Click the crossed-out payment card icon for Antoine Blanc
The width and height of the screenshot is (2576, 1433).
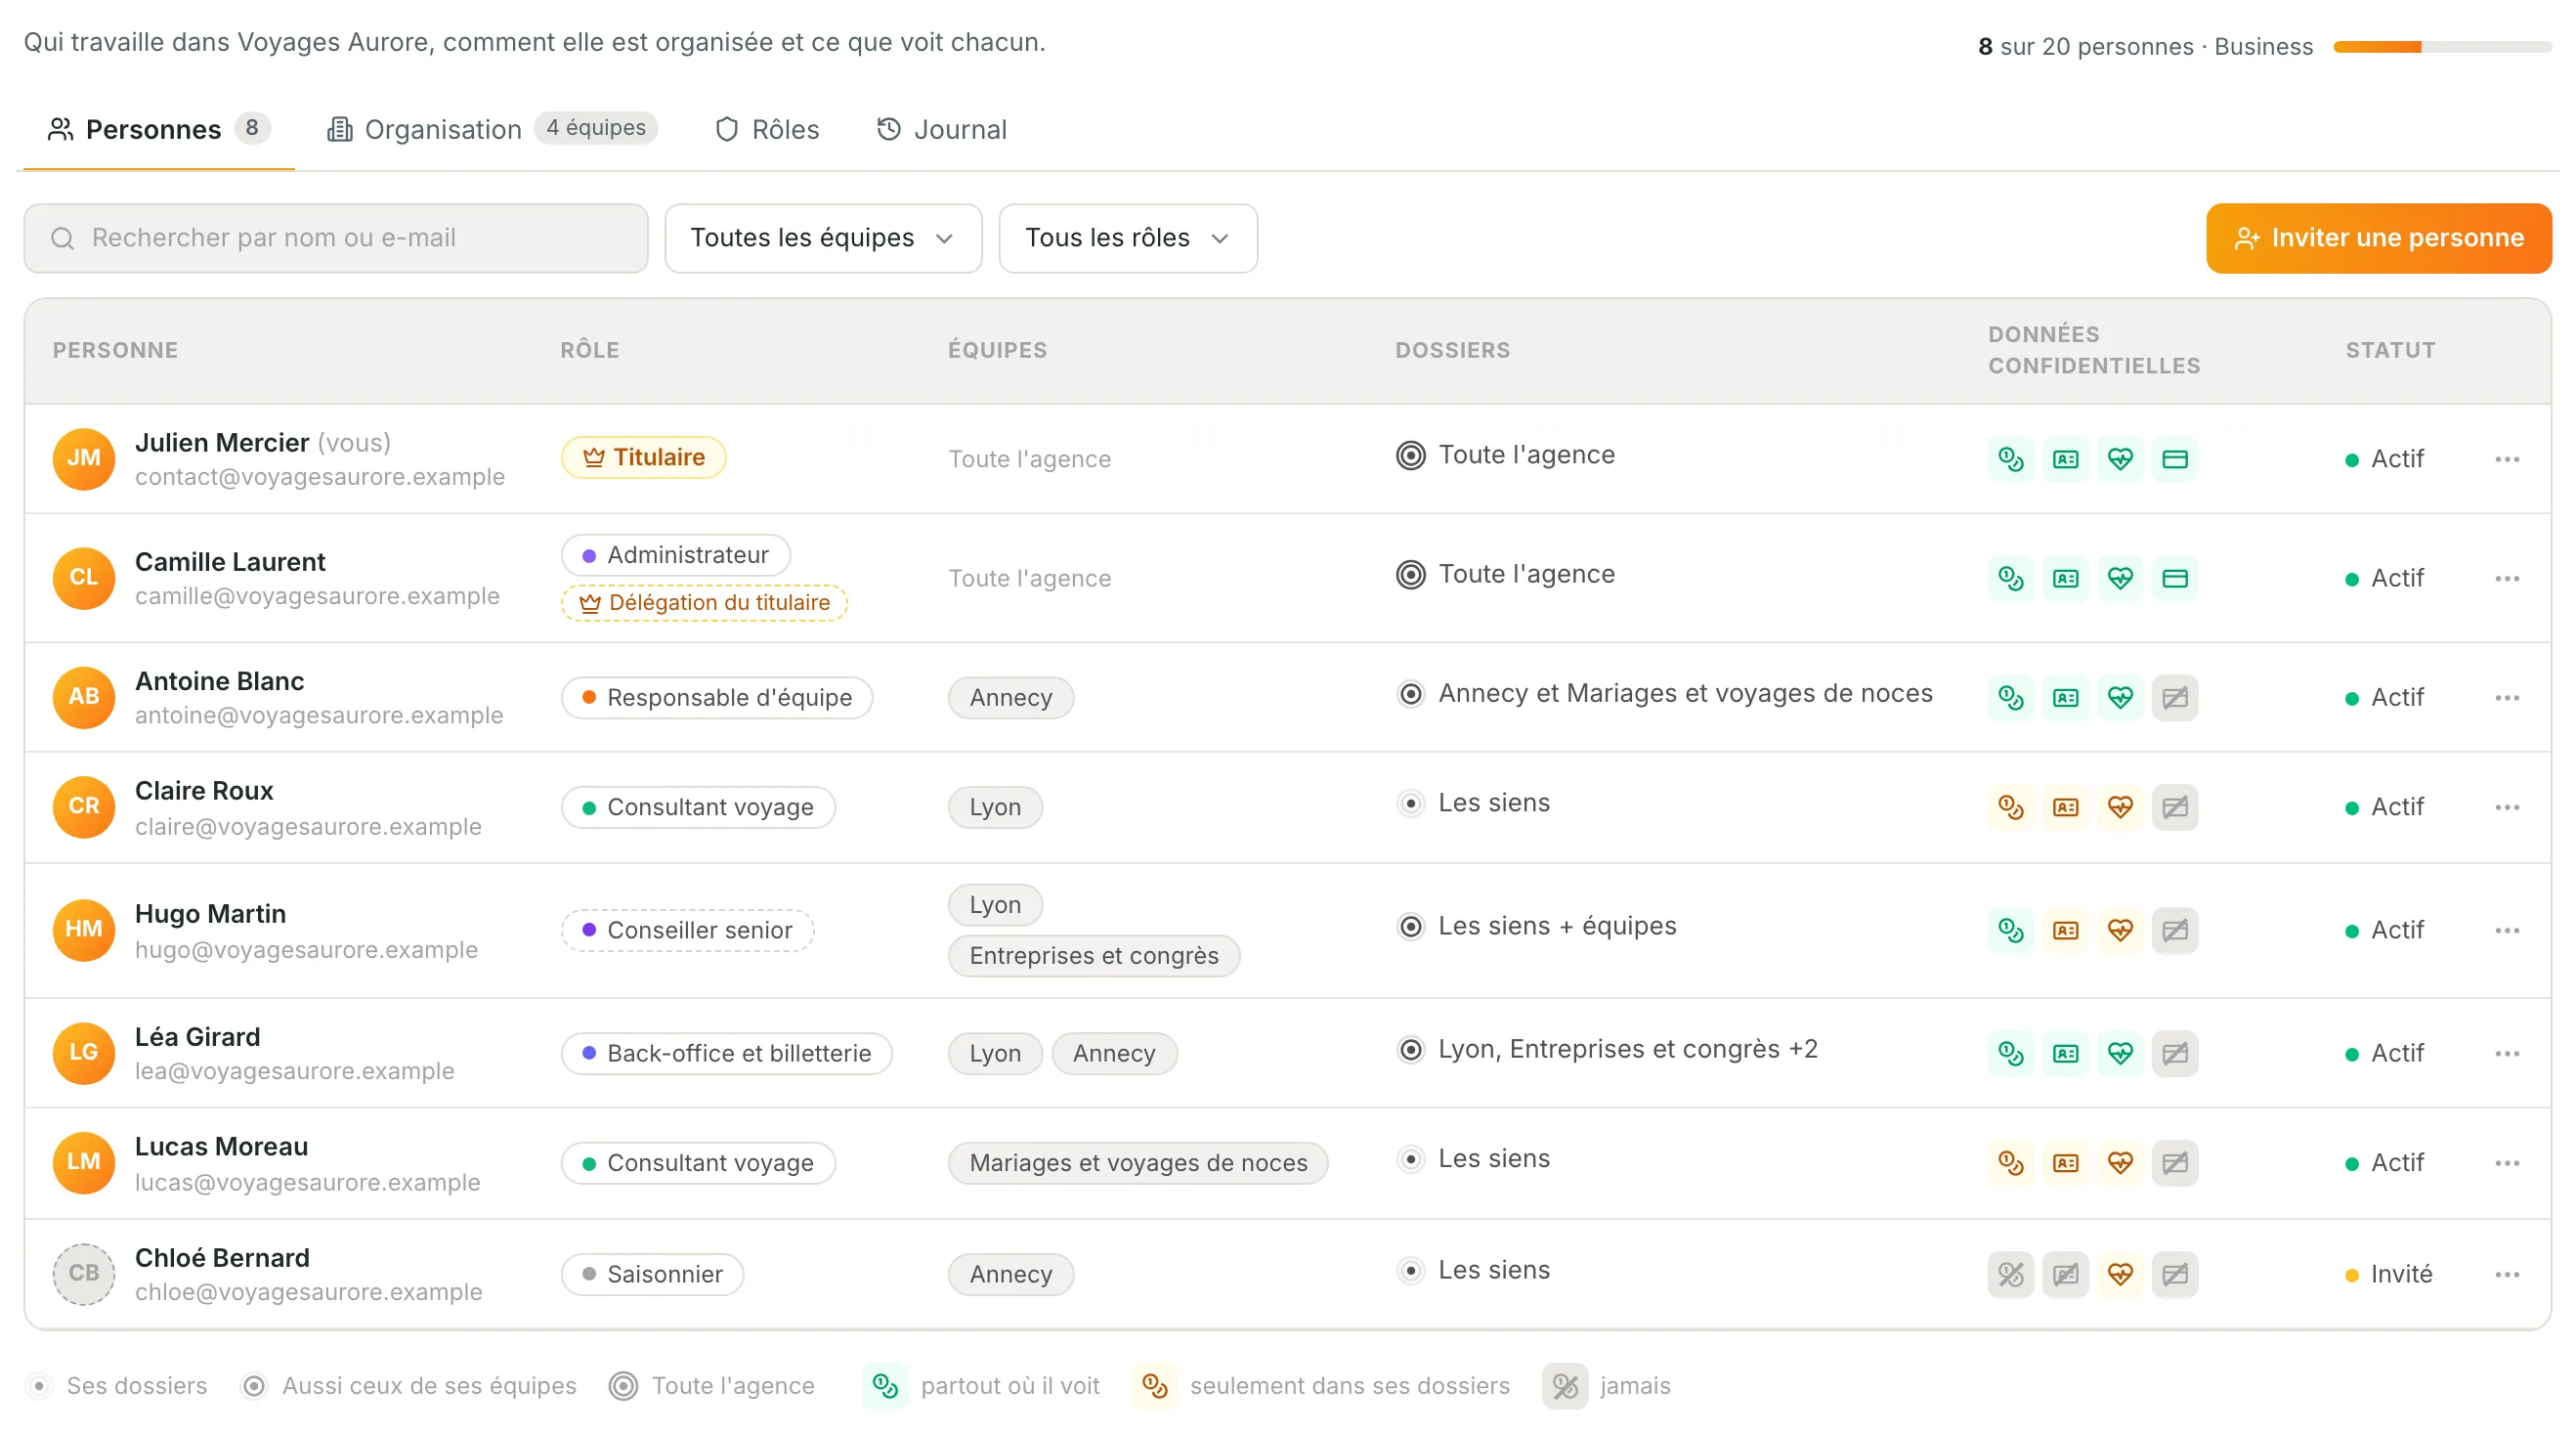(x=2175, y=697)
